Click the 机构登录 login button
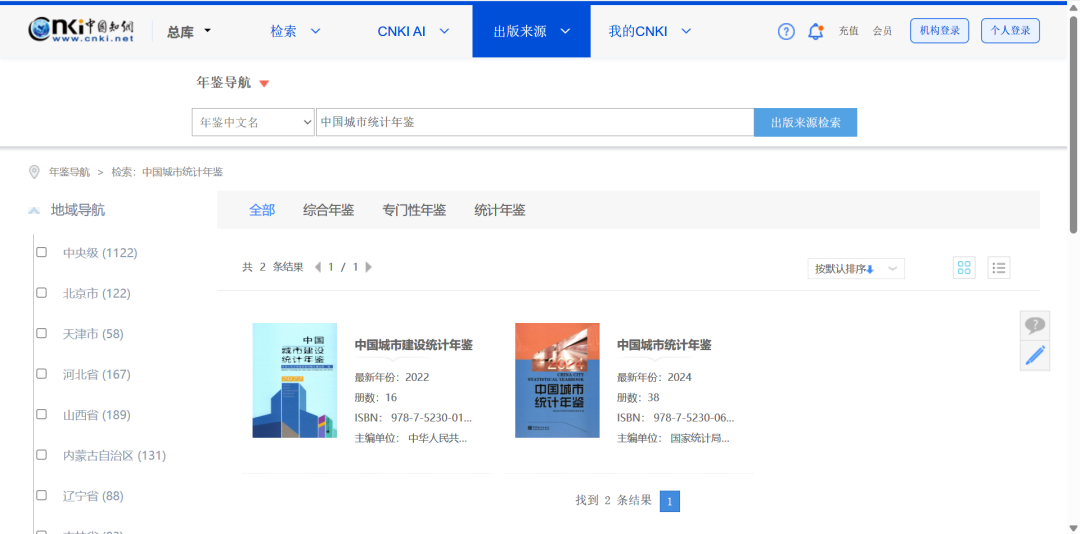 (x=939, y=31)
